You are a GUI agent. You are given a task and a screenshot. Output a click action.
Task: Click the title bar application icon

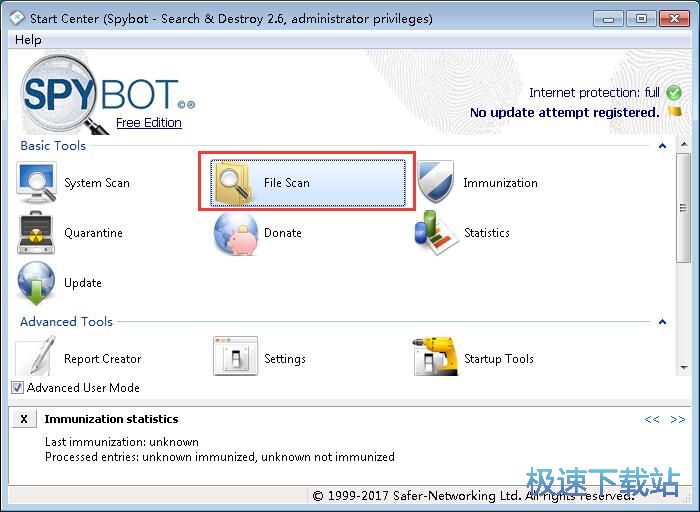click(17, 18)
